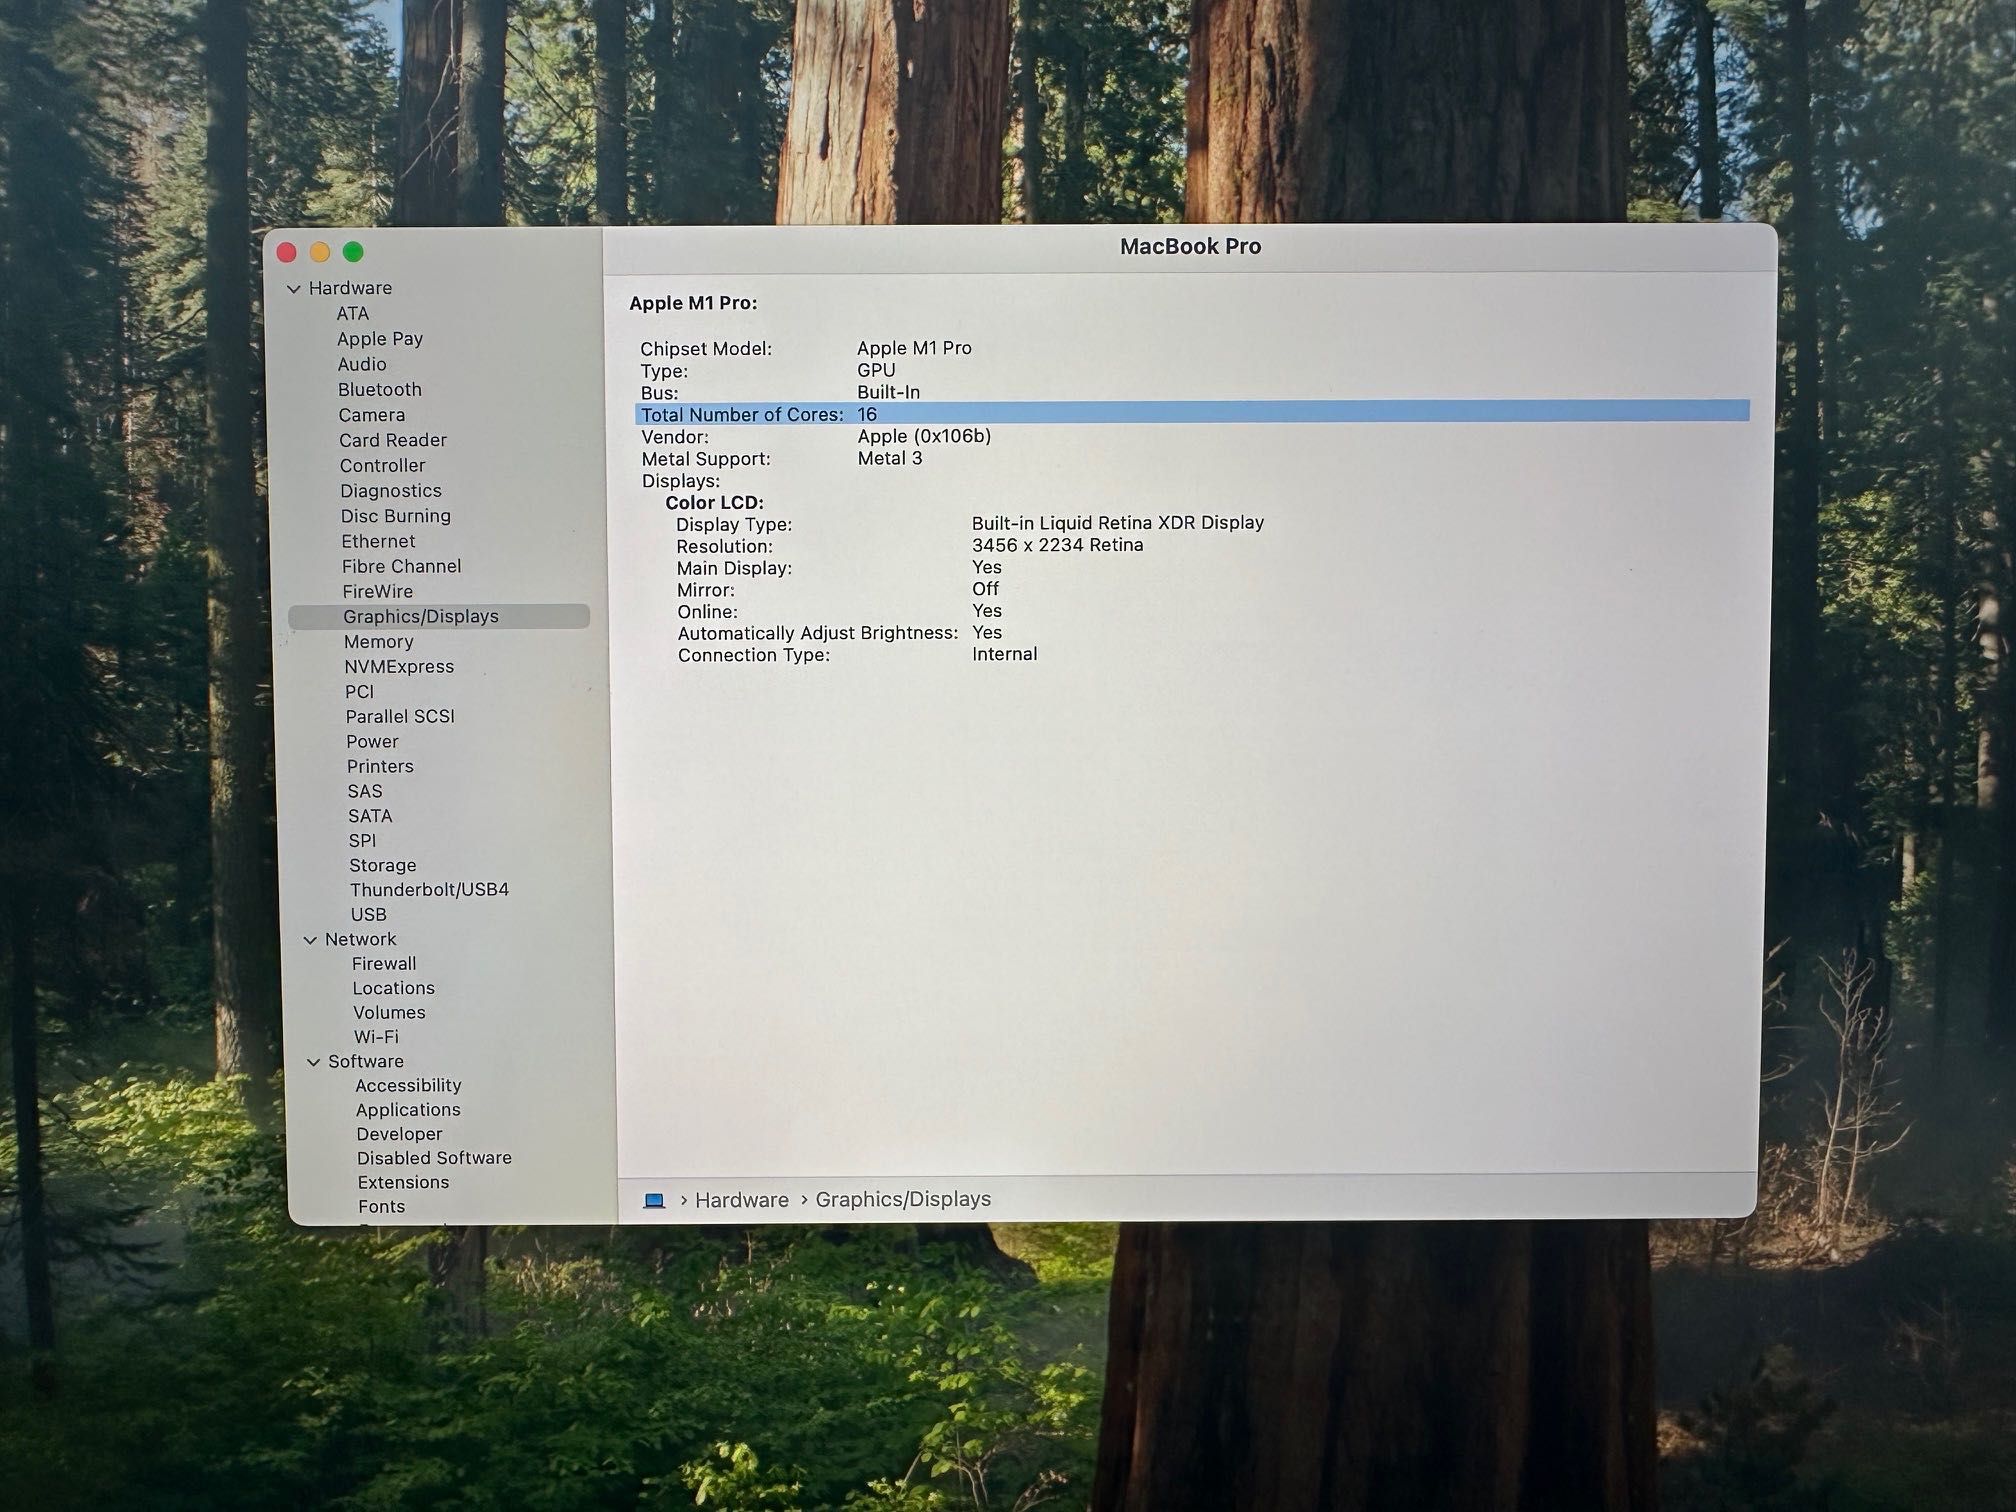2016x1512 pixels.
Task: Select Locations under Network
Action: pos(394,988)
